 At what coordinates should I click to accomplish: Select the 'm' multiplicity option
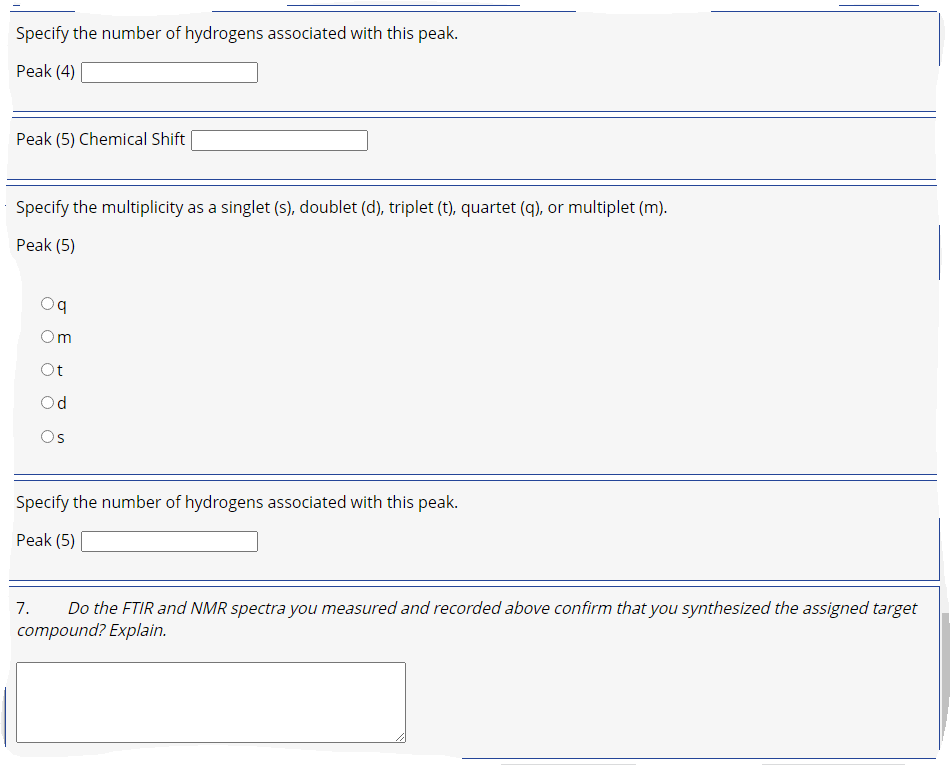[47, 336]
